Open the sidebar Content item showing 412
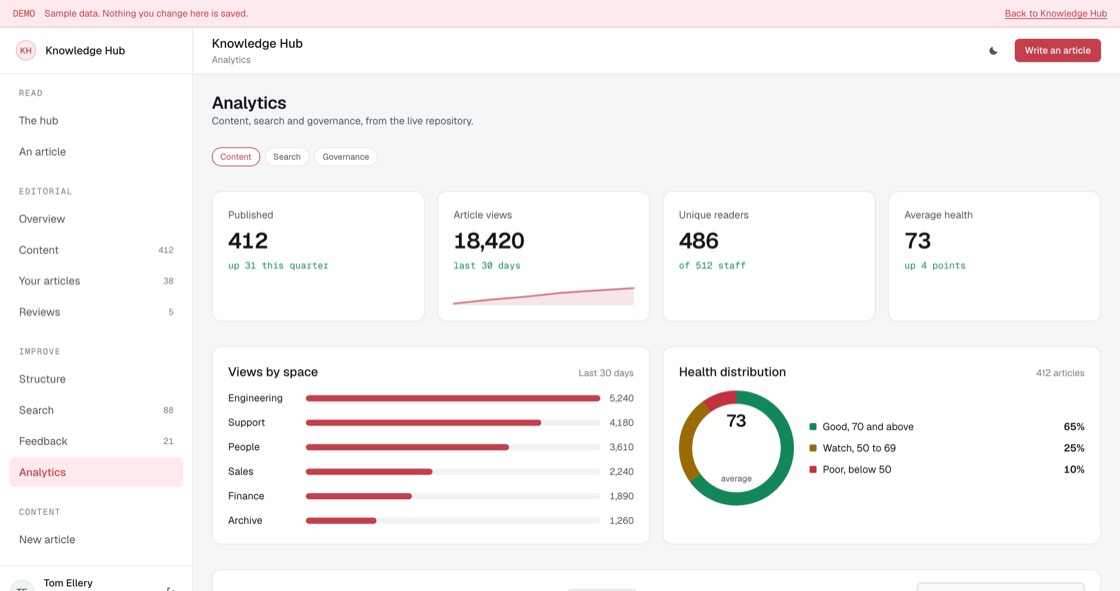Image resolution: width=1120 pixels, height=591 pixels. pyautogui.click(x=96, y=250)
